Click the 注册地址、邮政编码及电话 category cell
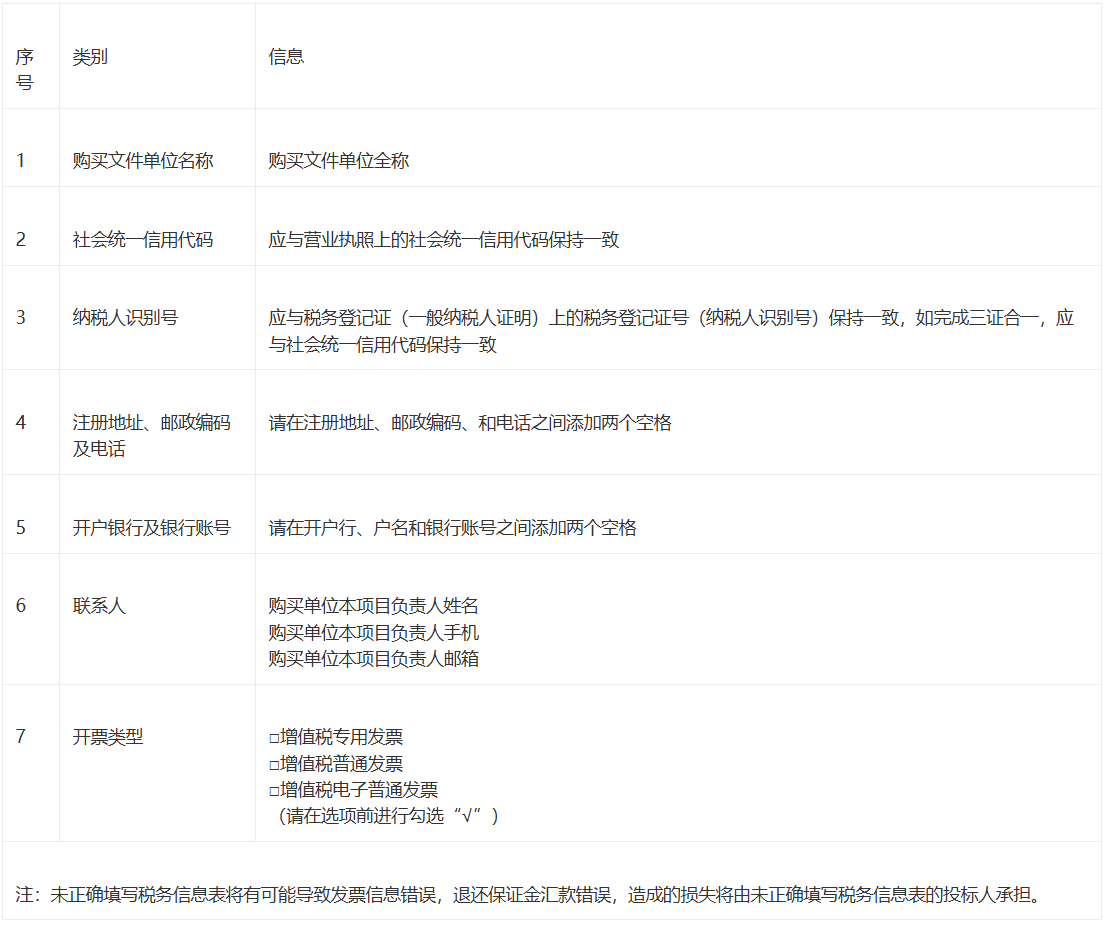 (x=151, y=436)
